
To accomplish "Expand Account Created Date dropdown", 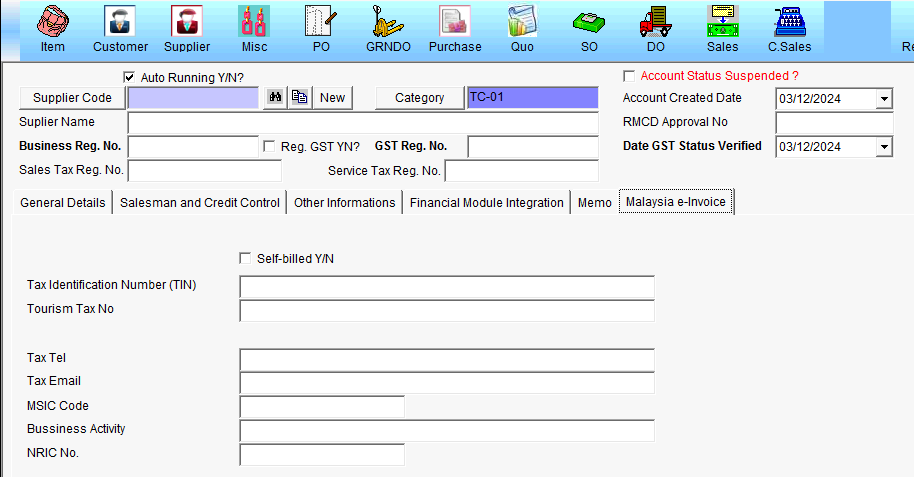I will pyautogui.click(x=884, y=99).
